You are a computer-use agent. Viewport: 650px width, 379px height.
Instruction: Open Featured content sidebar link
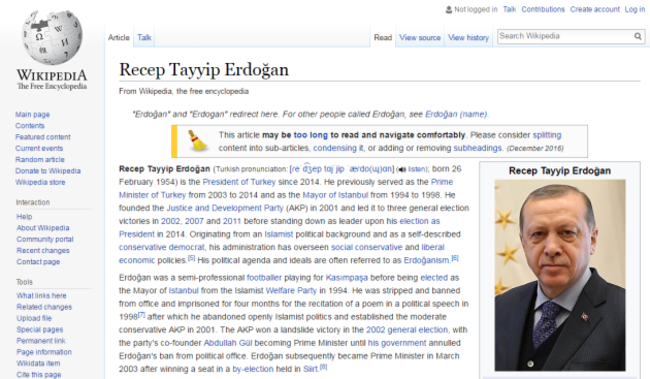click(x=43, y=137)
